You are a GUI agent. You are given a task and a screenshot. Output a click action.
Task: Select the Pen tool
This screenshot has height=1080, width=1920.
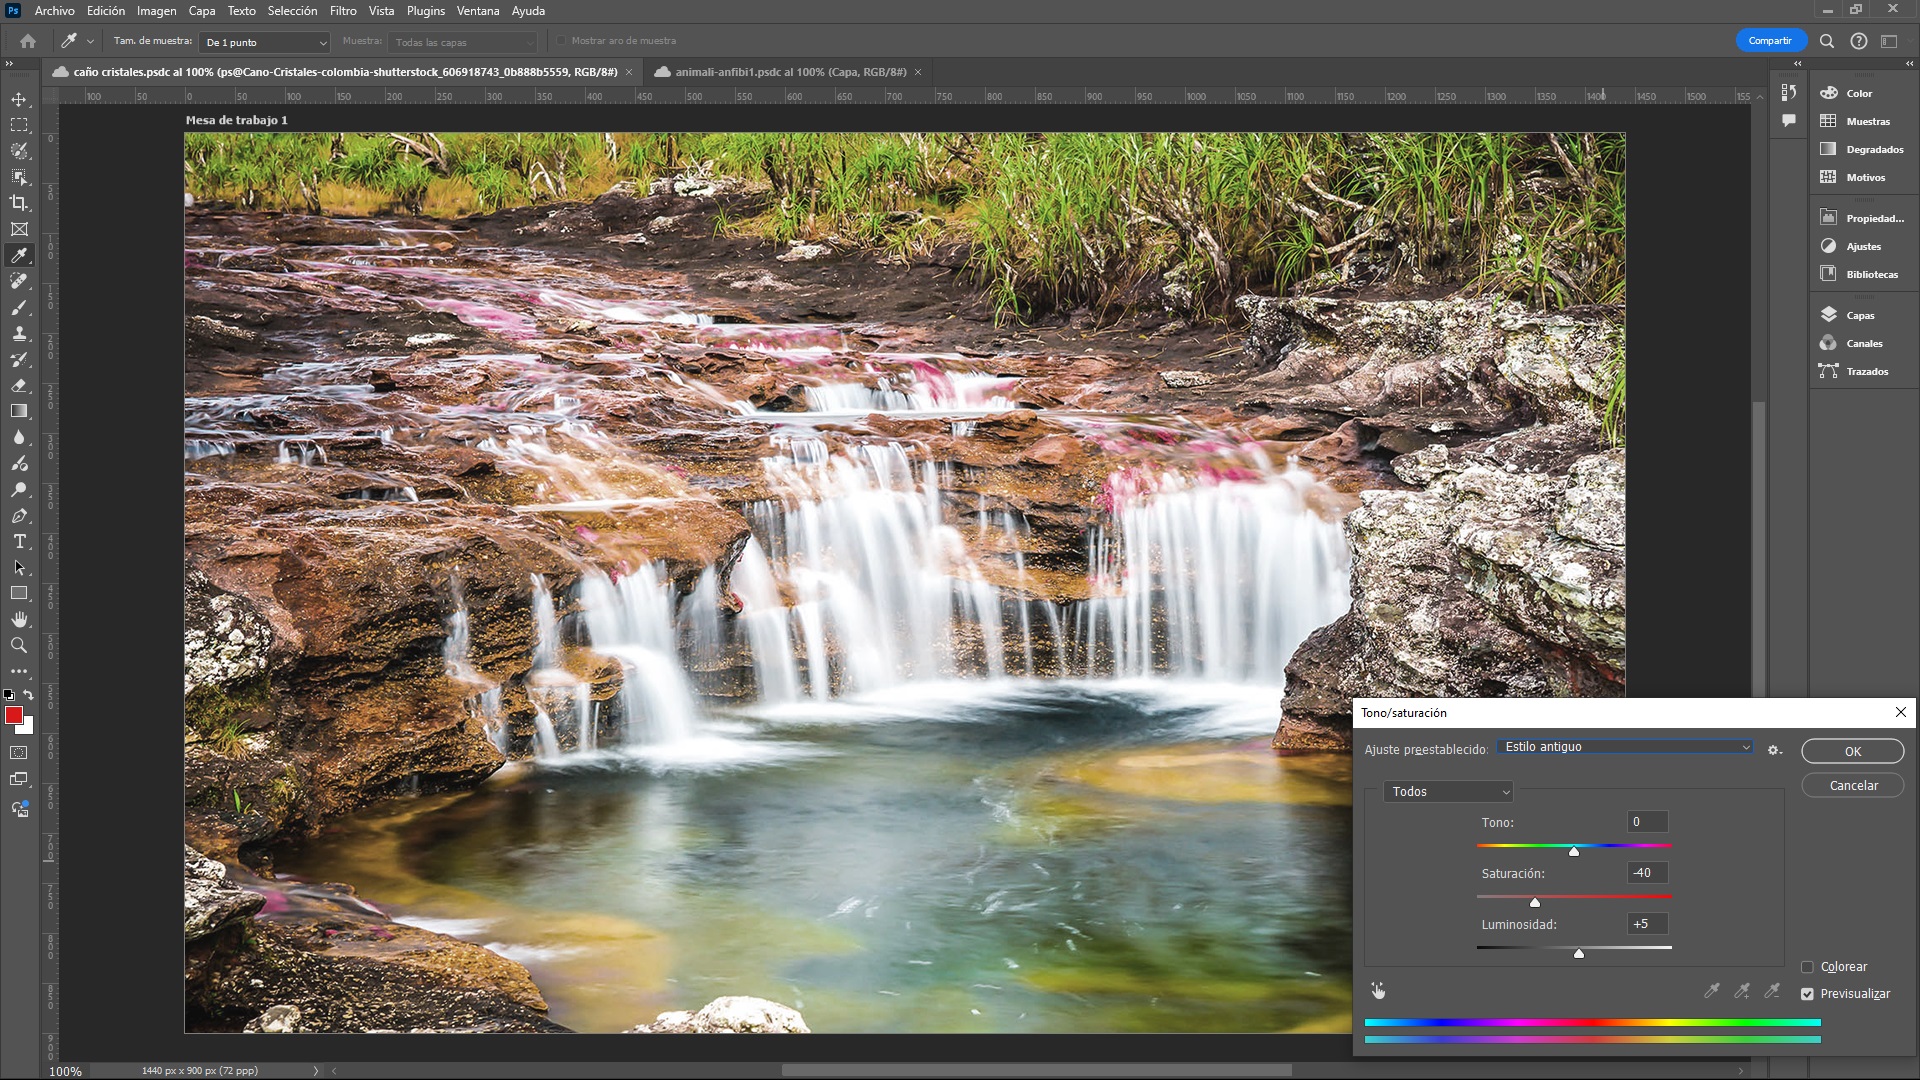pyautogui.click(x=19, y=516)
